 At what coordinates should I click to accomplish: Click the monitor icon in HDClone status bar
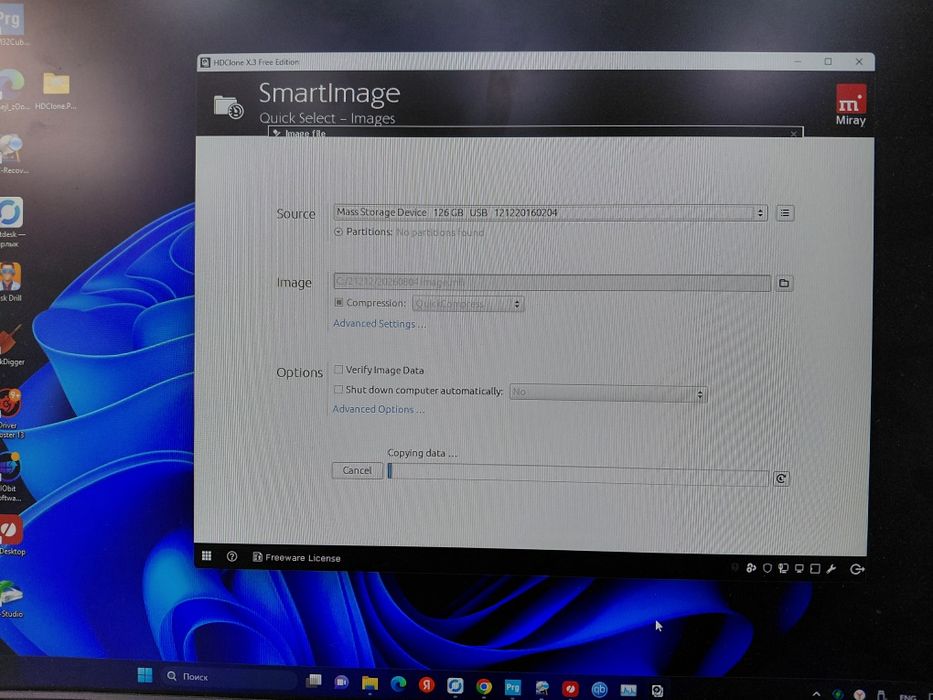(x=799, y=568)
